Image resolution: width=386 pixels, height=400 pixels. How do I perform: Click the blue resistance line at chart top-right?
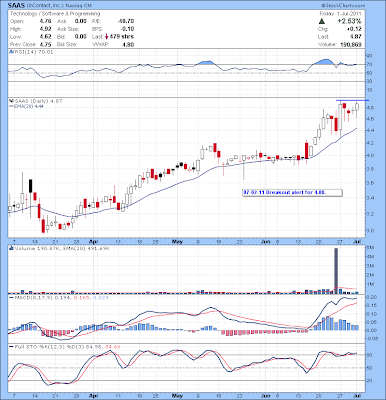click(x=352, y=100)
